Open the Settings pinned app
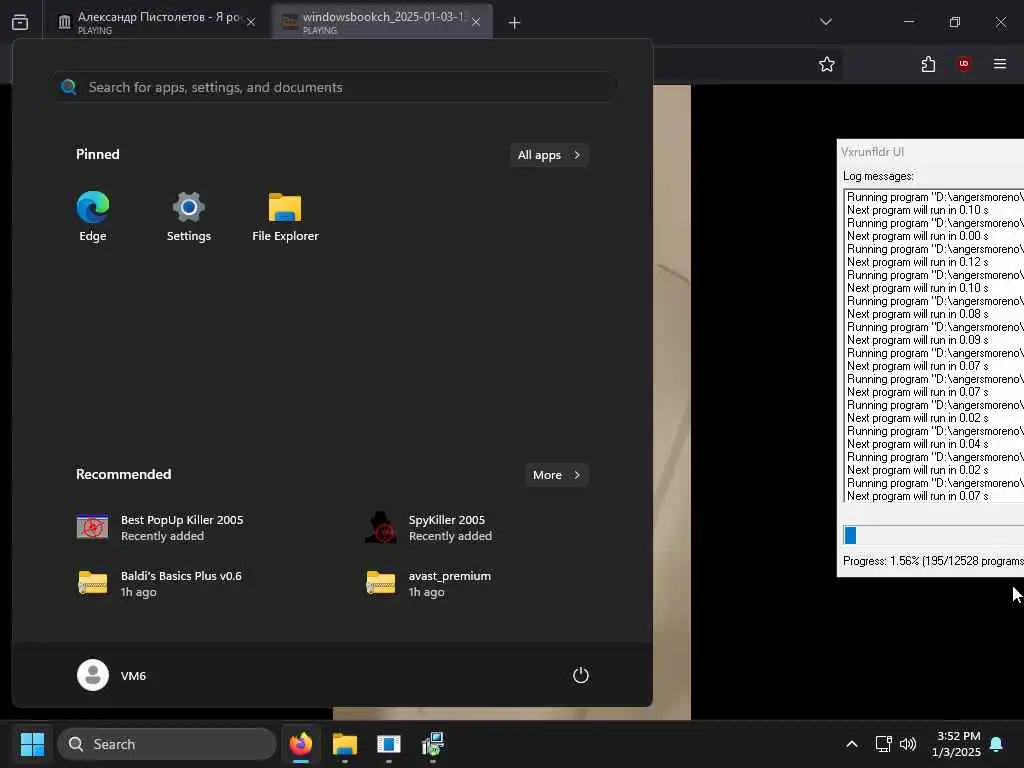This screenshot has width=1024, height=768. [x=189, y=217]
